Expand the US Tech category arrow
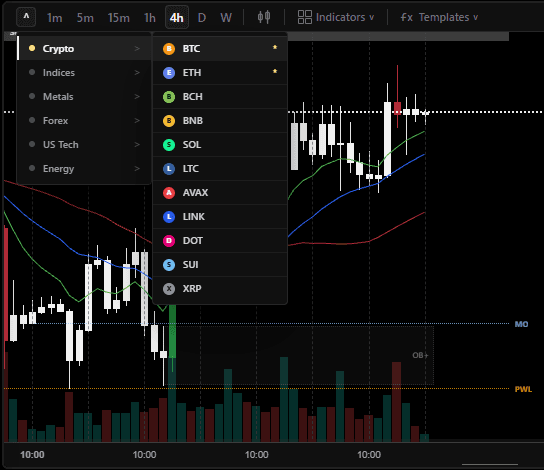This screenshot has height=470, width=544. tap(137, 144)
